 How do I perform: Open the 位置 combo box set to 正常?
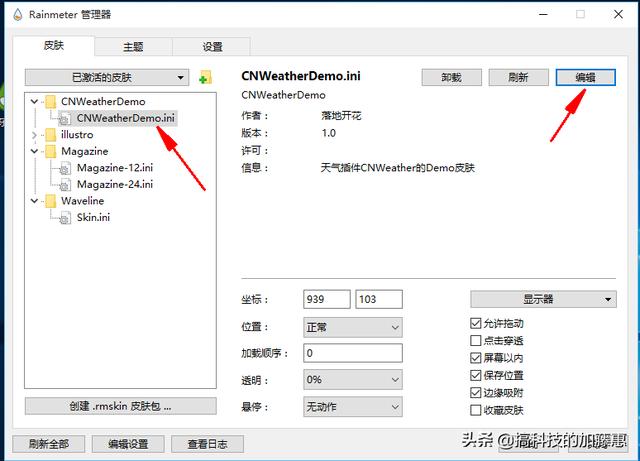click(353, 327)
